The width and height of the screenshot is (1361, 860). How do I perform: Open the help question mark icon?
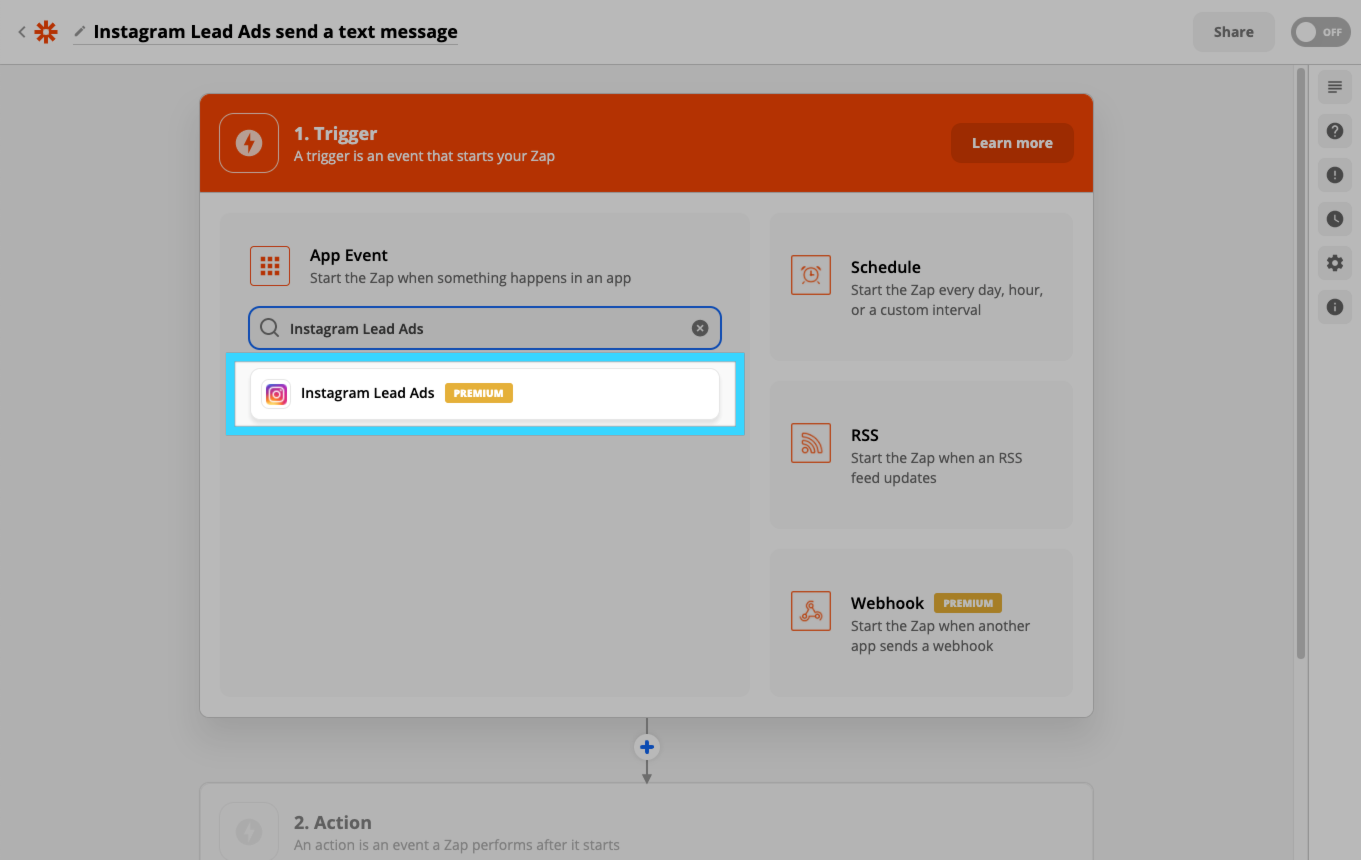click(1334, 131)
